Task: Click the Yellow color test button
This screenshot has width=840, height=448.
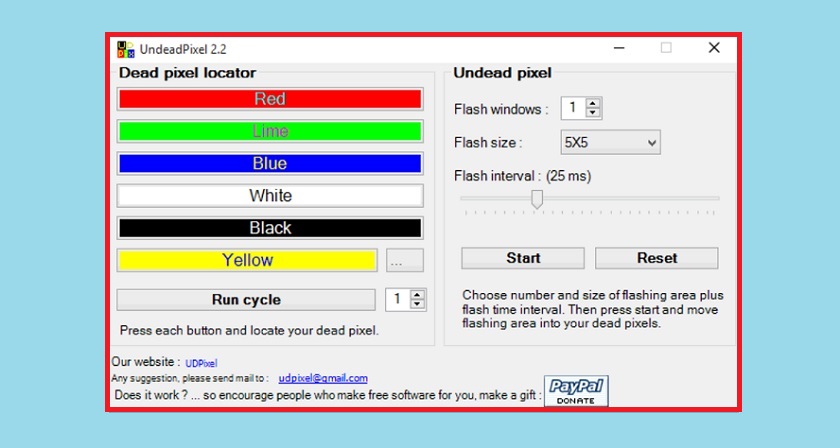Action: [247, 260]
